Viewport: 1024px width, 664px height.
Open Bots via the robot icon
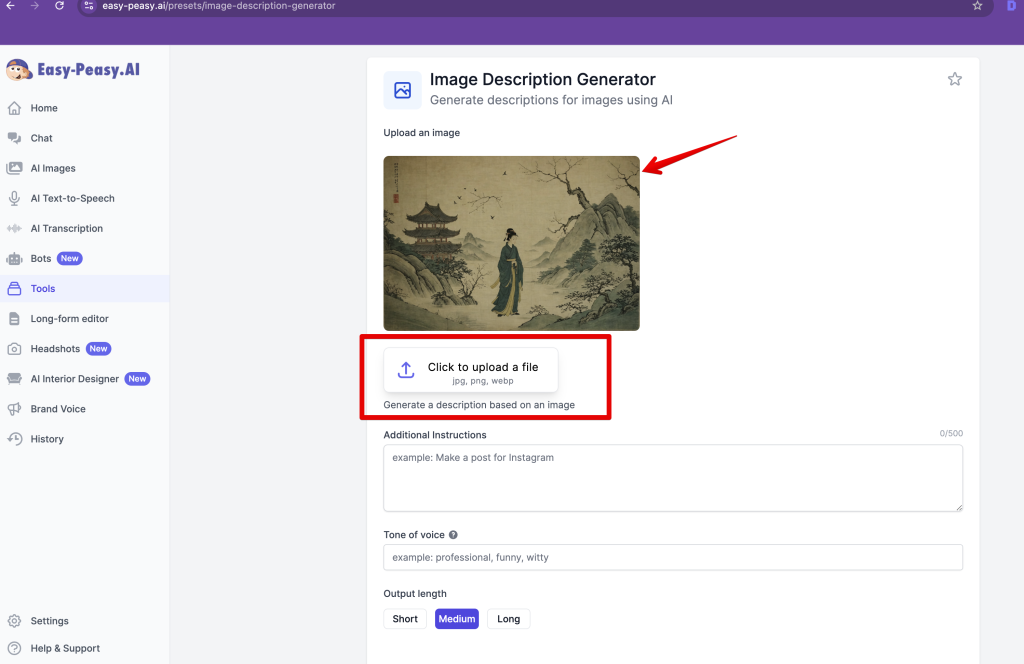pos(14,258)
